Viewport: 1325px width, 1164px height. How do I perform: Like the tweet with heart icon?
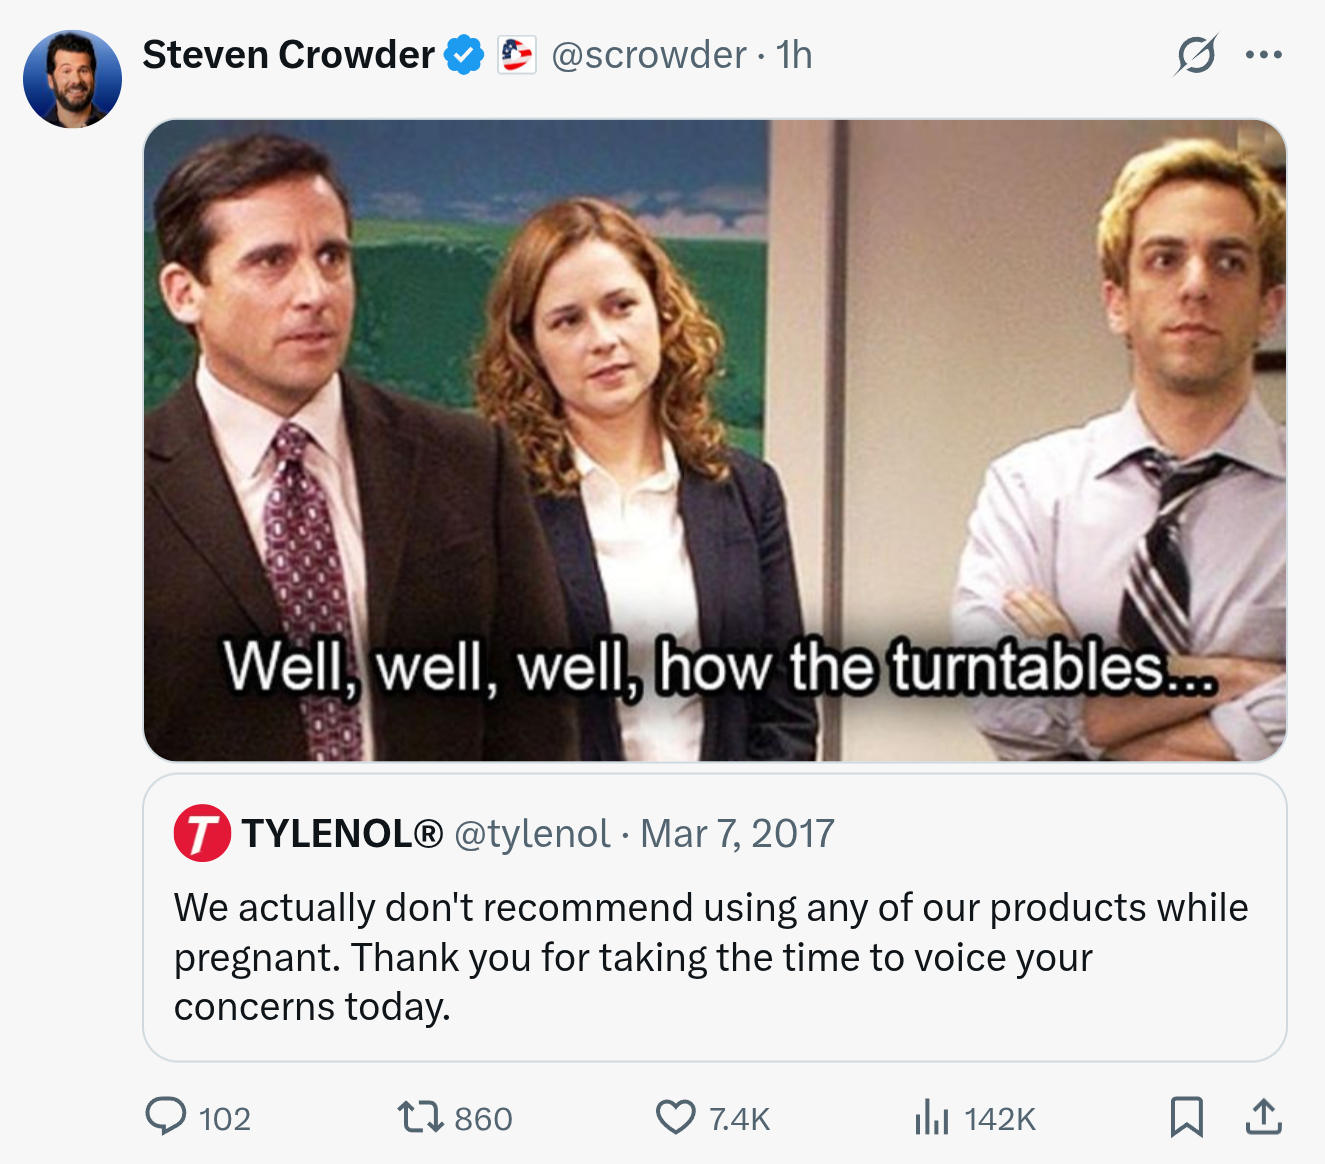pyautogui.click(x=676, y=1117)
